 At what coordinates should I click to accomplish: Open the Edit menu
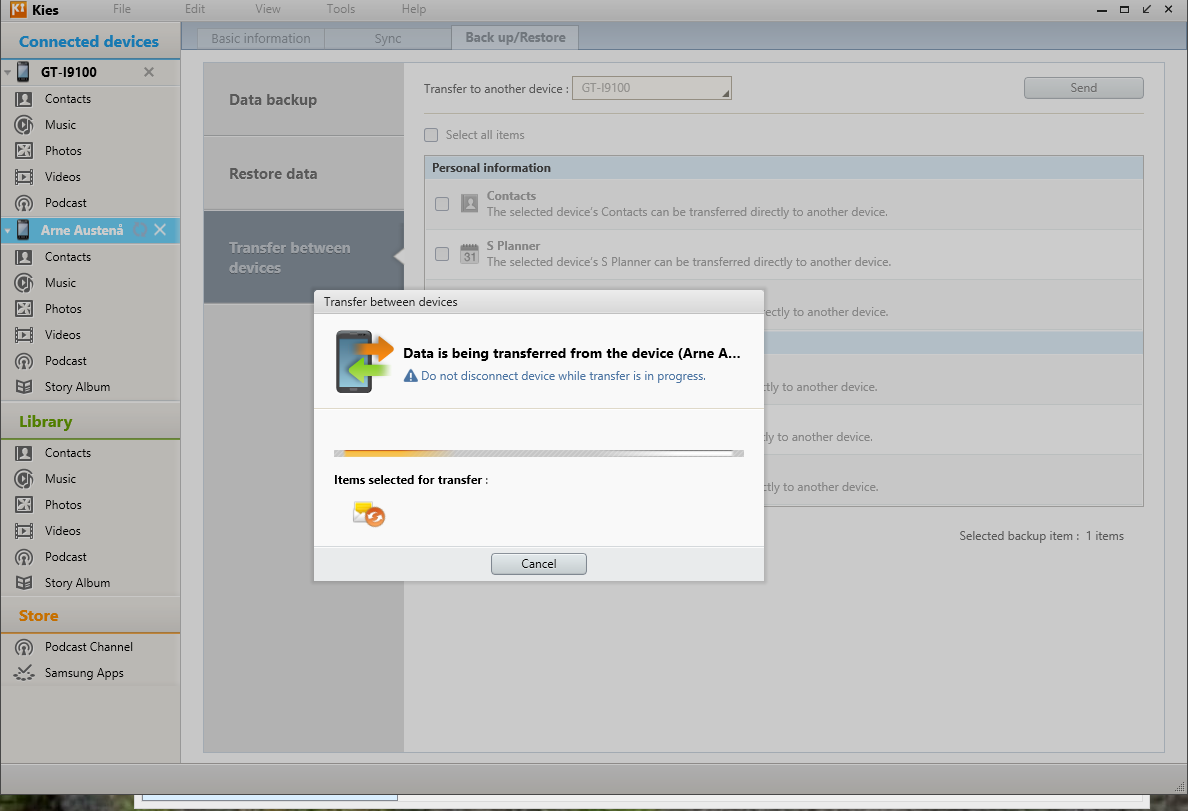pos(195,9)
